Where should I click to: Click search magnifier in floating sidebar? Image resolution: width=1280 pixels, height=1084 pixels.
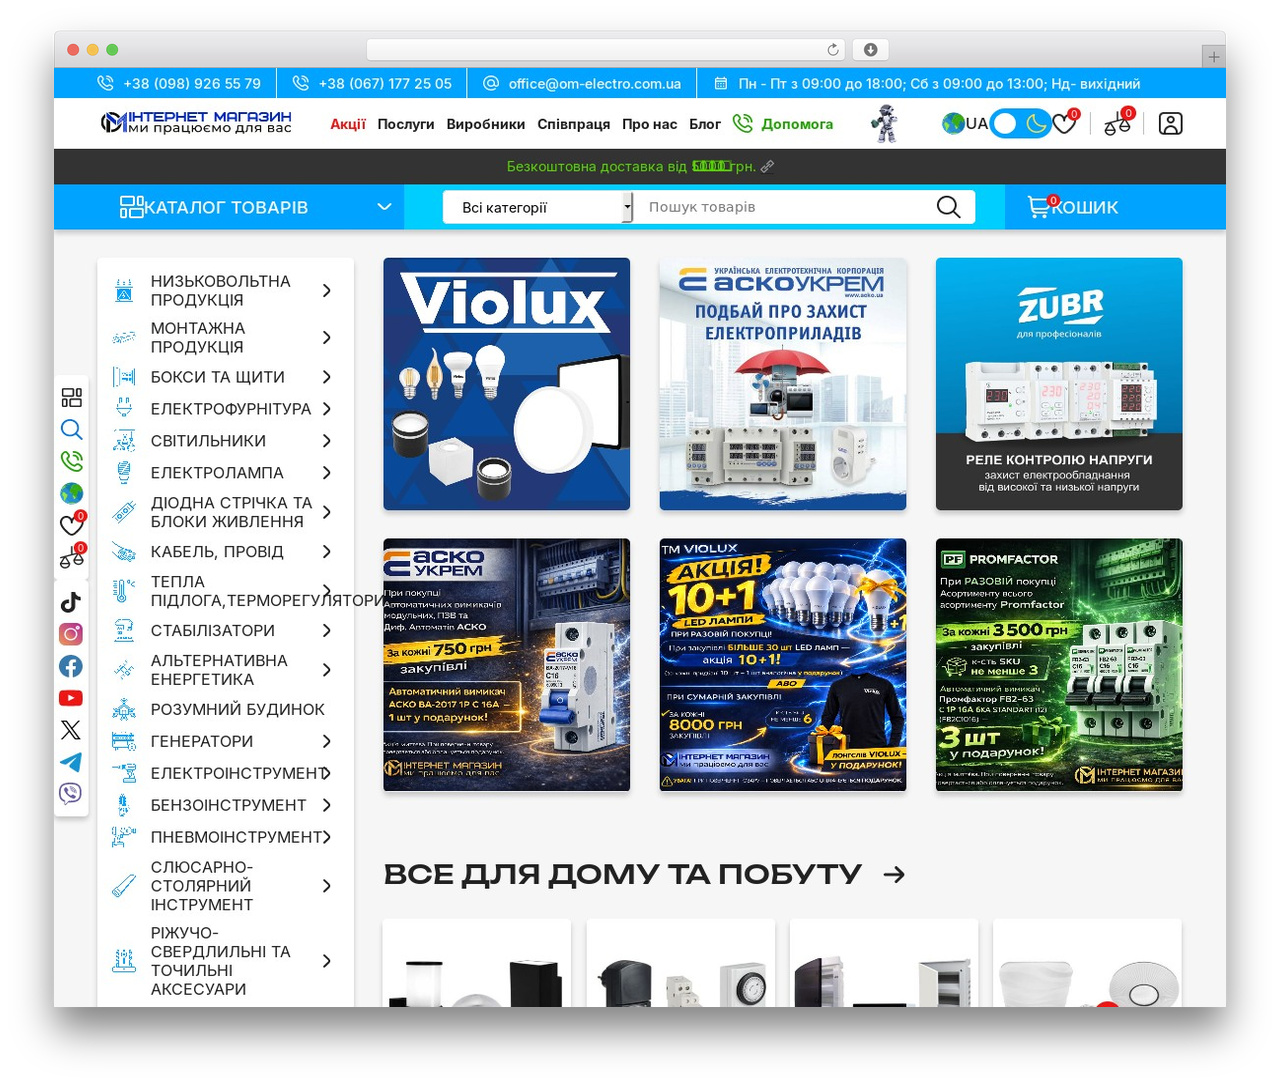click(71, 430)
